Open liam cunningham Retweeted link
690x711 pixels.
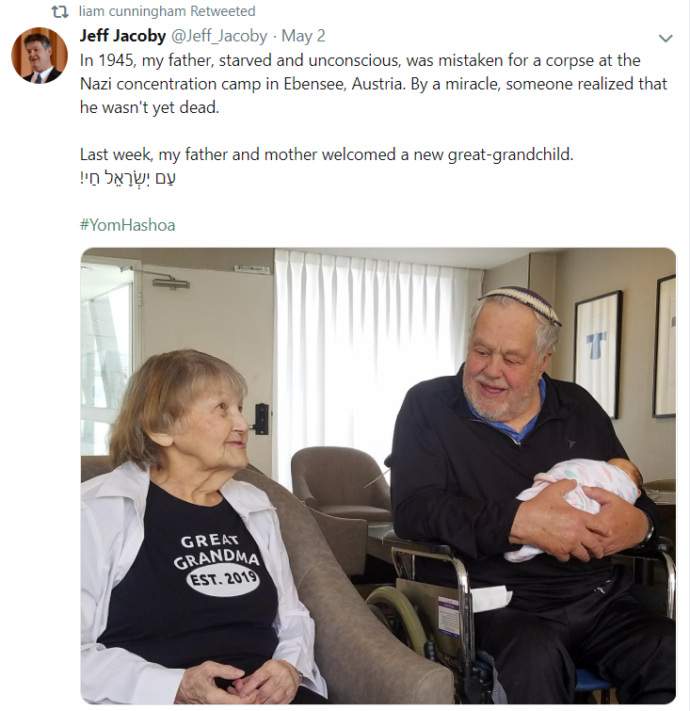coord(167,11)
